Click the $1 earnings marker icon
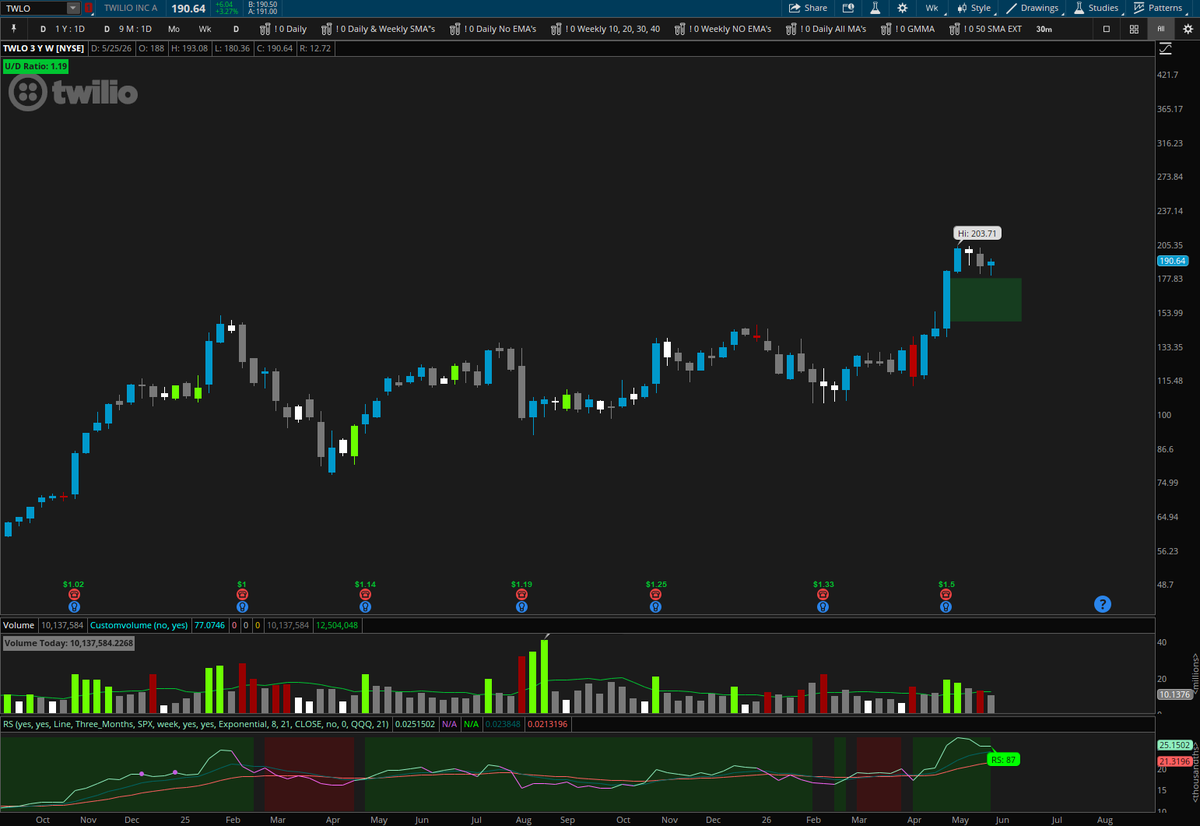Image resolution: width=1200 pixels, height=826 pixels. tap(242, 594)
